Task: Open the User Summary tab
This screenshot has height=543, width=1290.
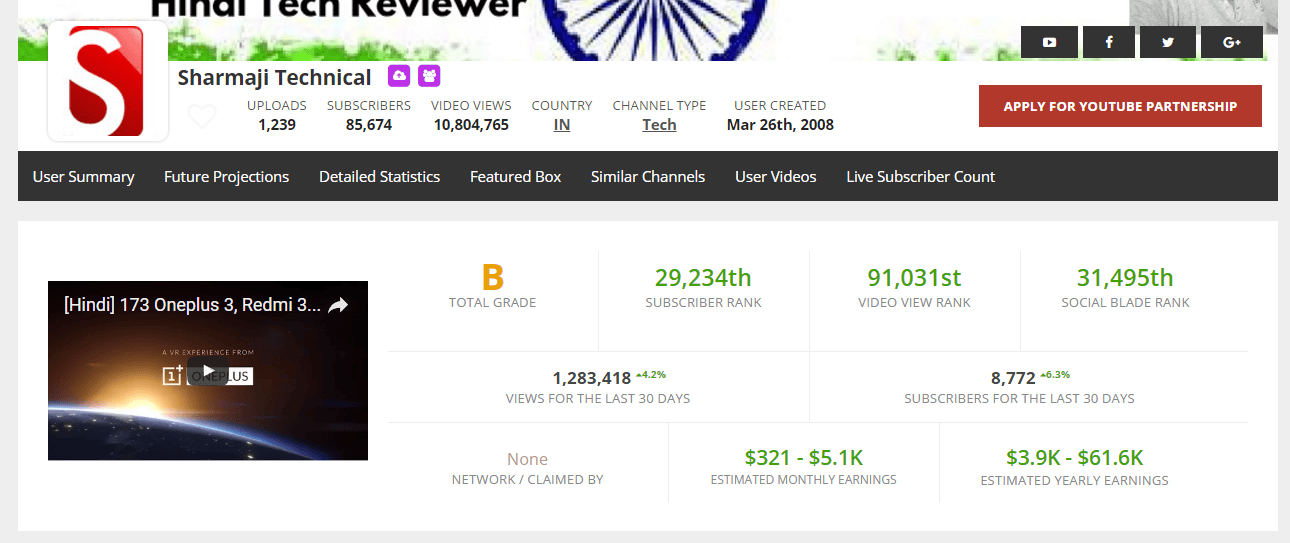Action: click(x=83, y=176)
